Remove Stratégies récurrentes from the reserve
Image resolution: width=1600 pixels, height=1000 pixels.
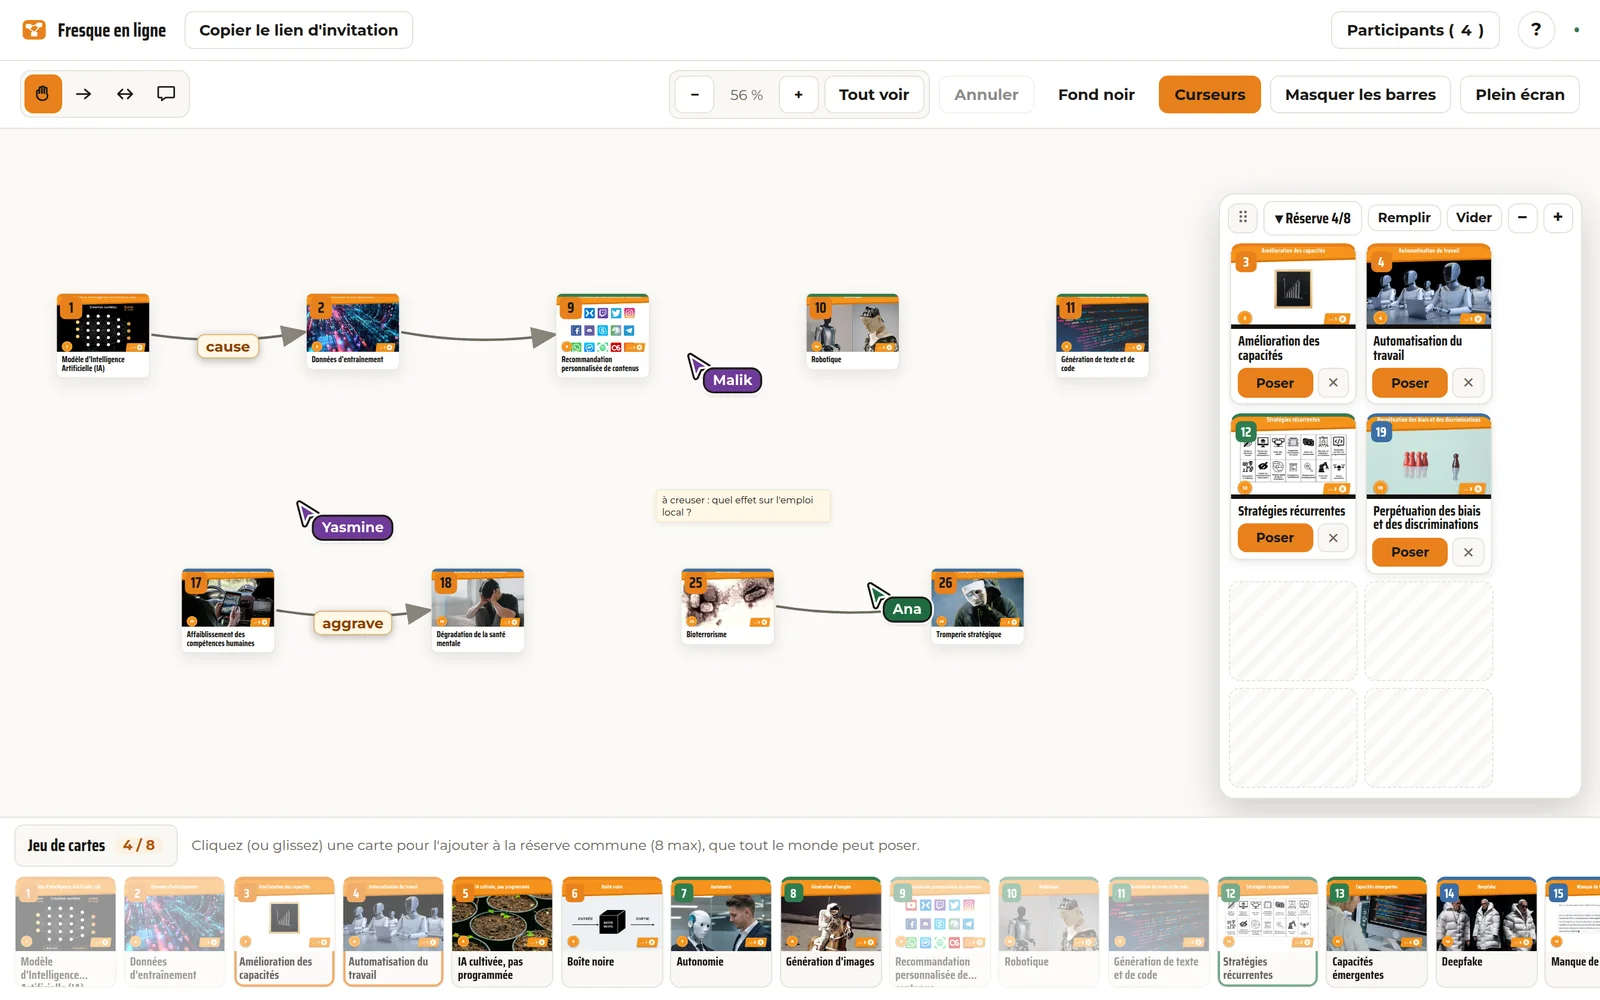tap(1333, 538)
